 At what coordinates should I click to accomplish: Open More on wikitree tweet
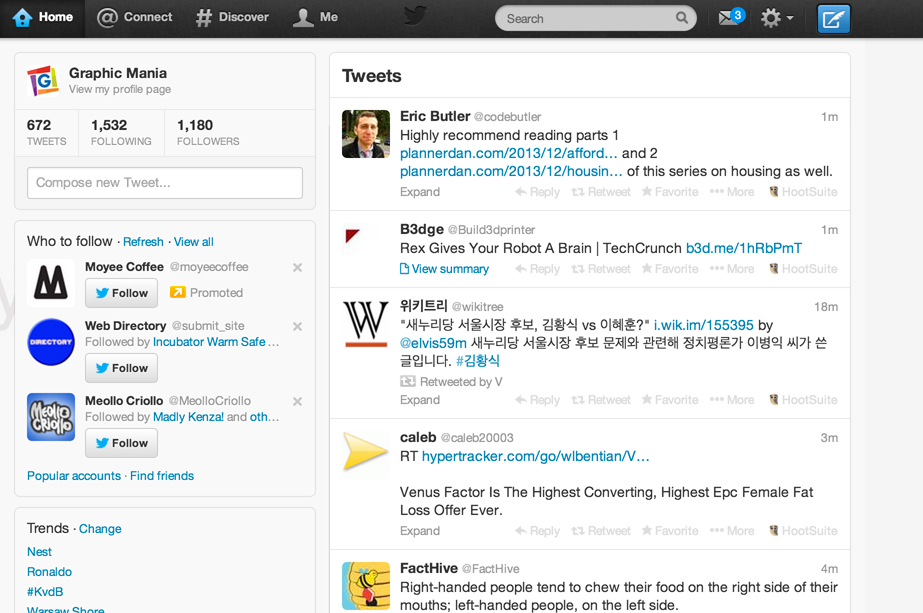(732, 400)
